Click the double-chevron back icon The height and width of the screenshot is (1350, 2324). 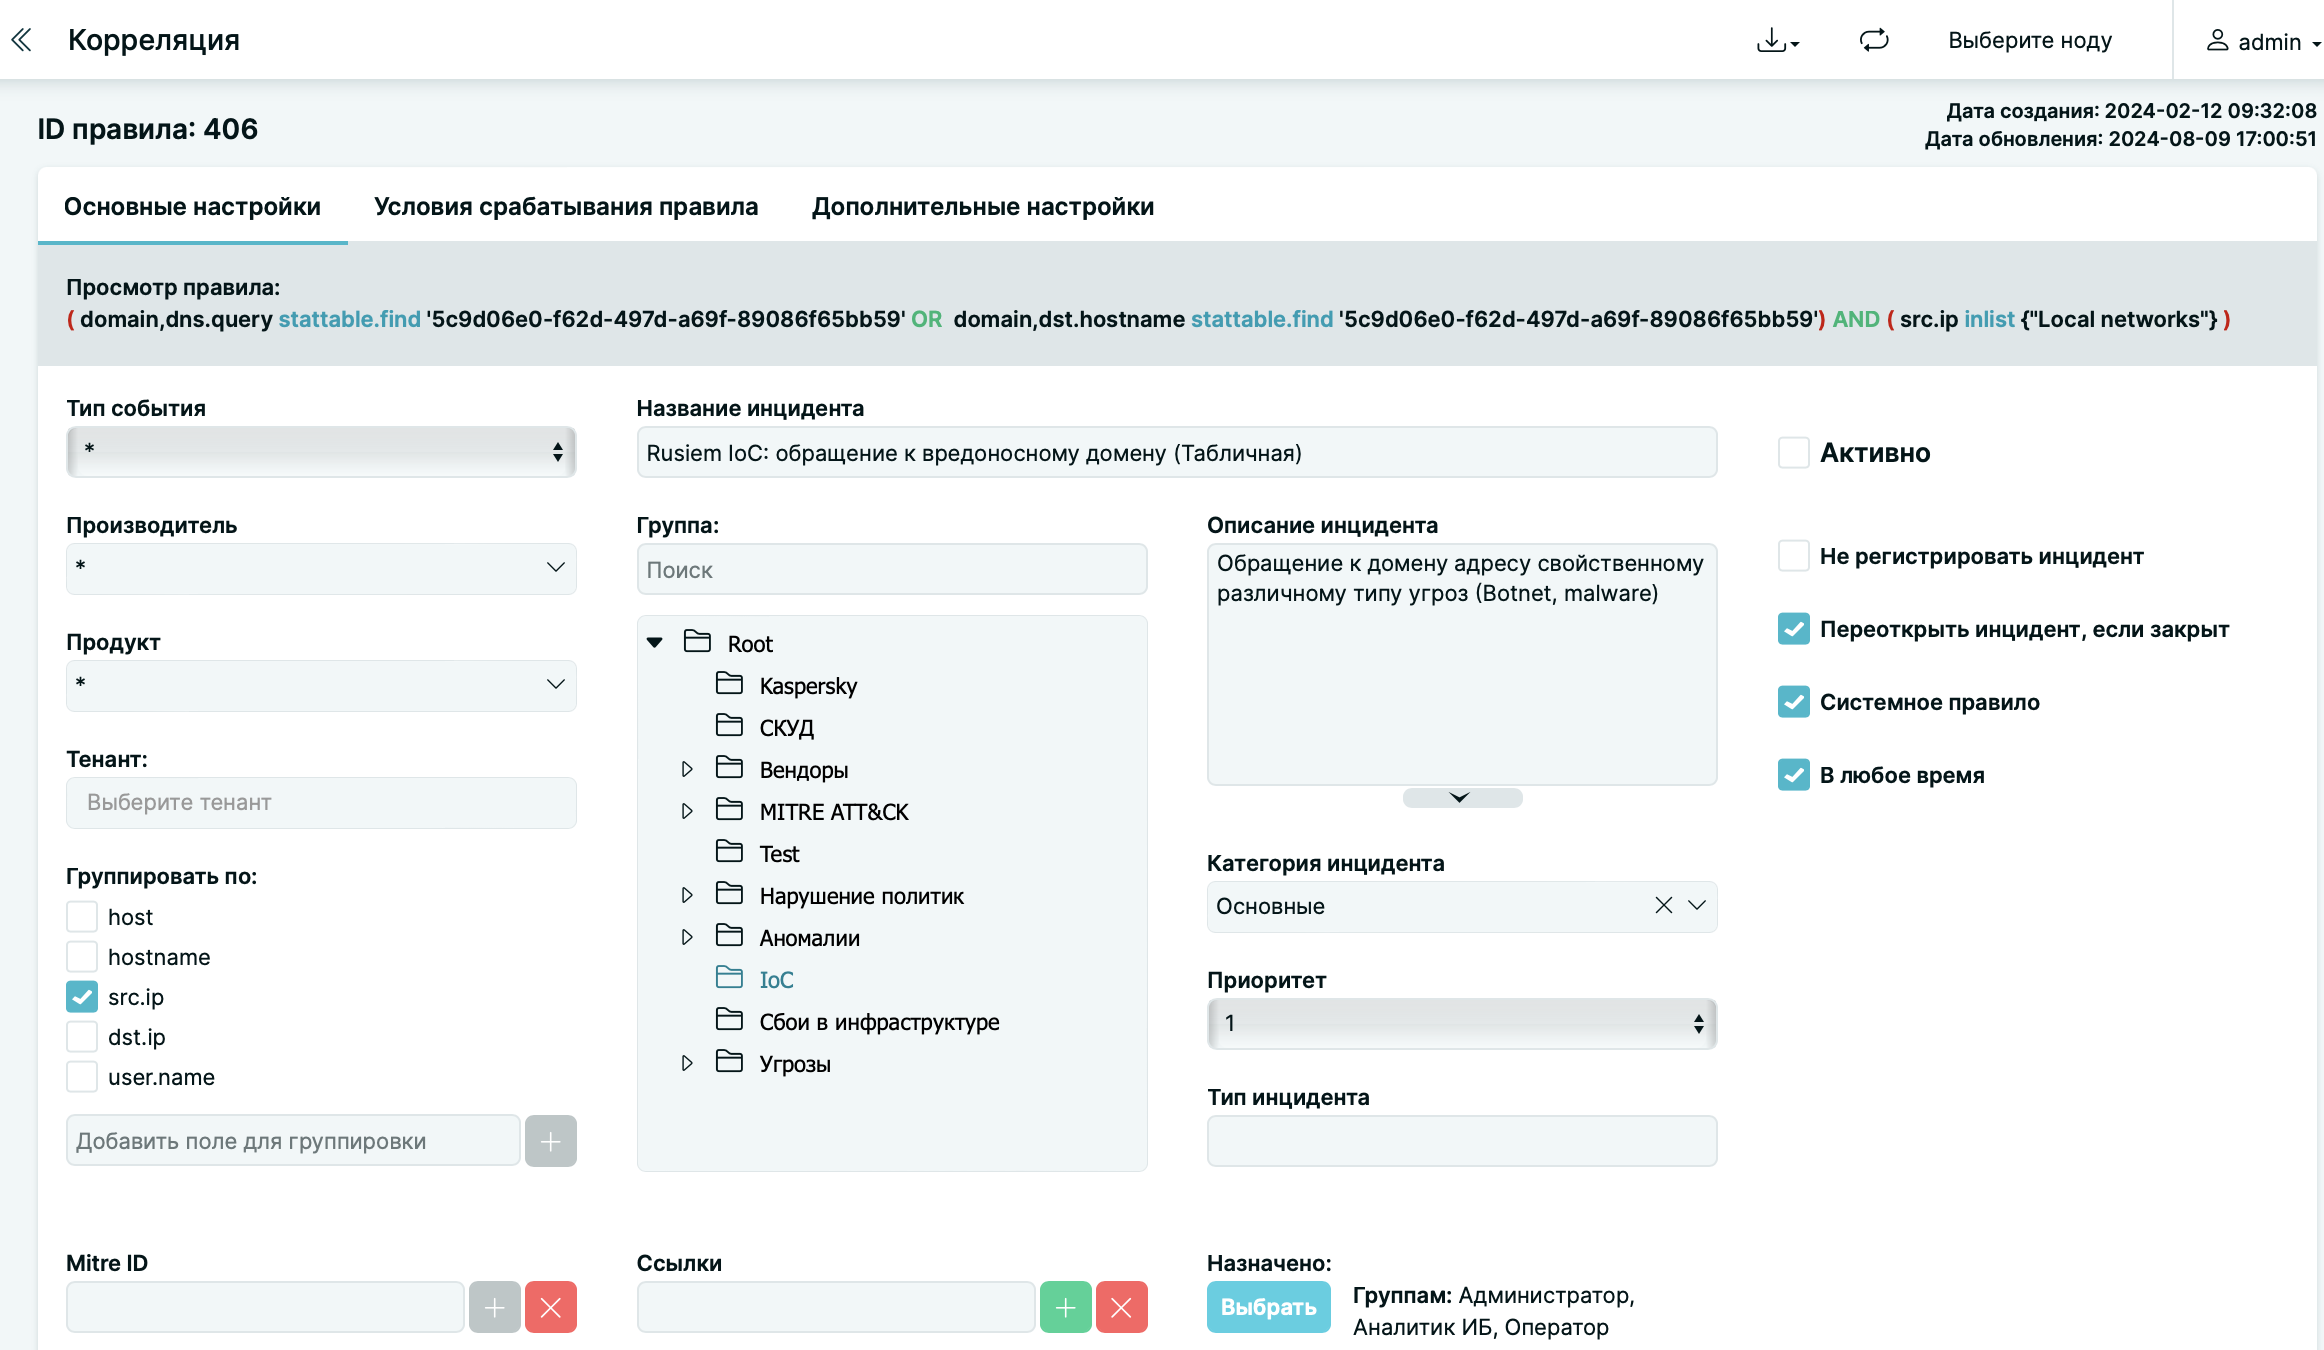coord(22,40)
